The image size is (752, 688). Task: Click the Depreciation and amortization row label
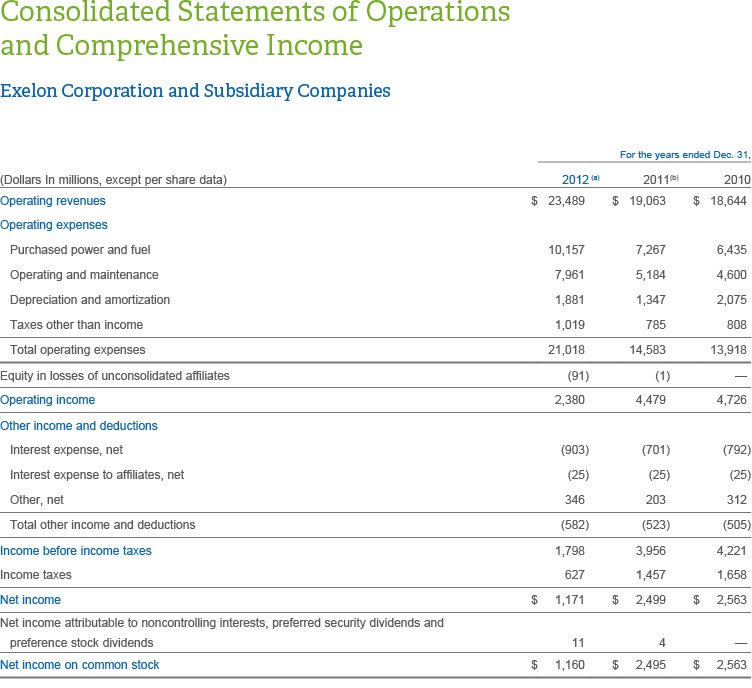point(90,300)
